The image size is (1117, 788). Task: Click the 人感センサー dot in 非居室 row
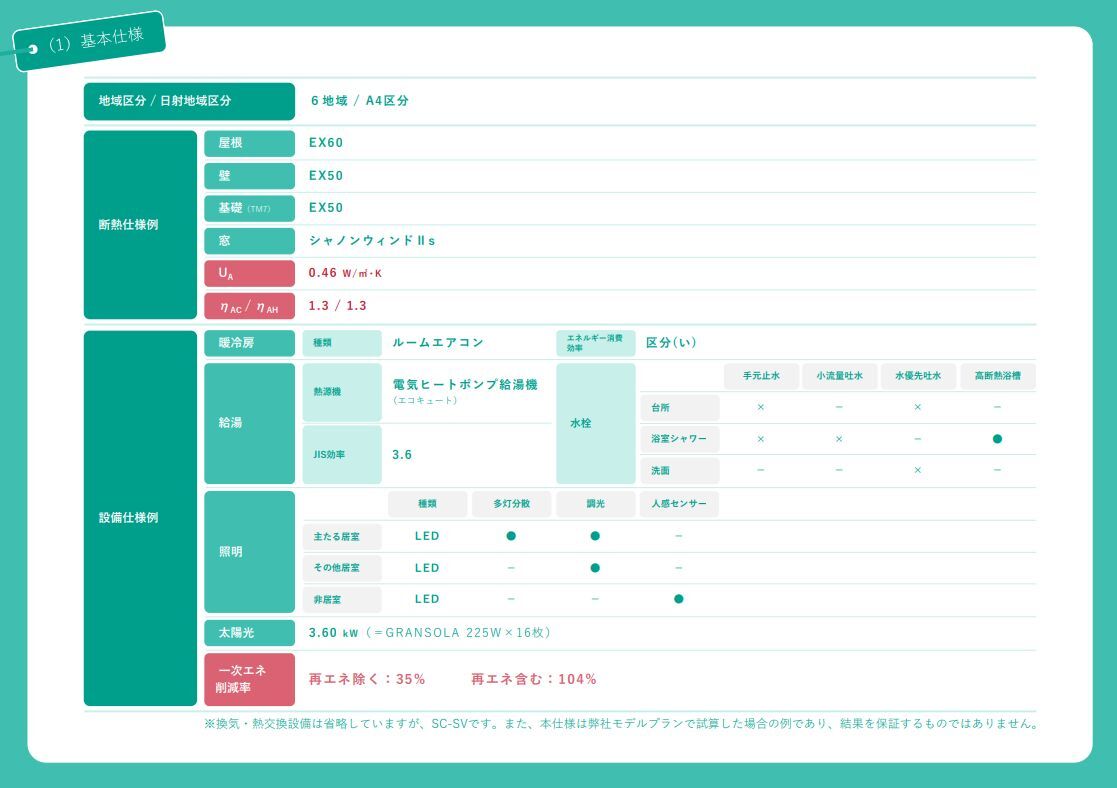point(679,599)
